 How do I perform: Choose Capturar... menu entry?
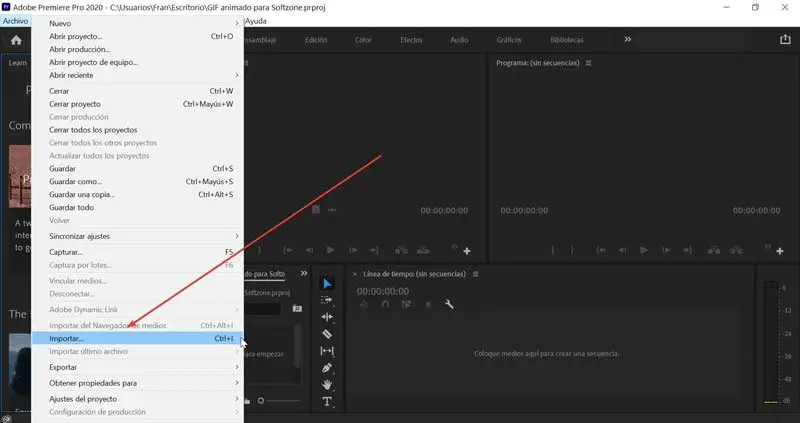(x=137, y=252)
